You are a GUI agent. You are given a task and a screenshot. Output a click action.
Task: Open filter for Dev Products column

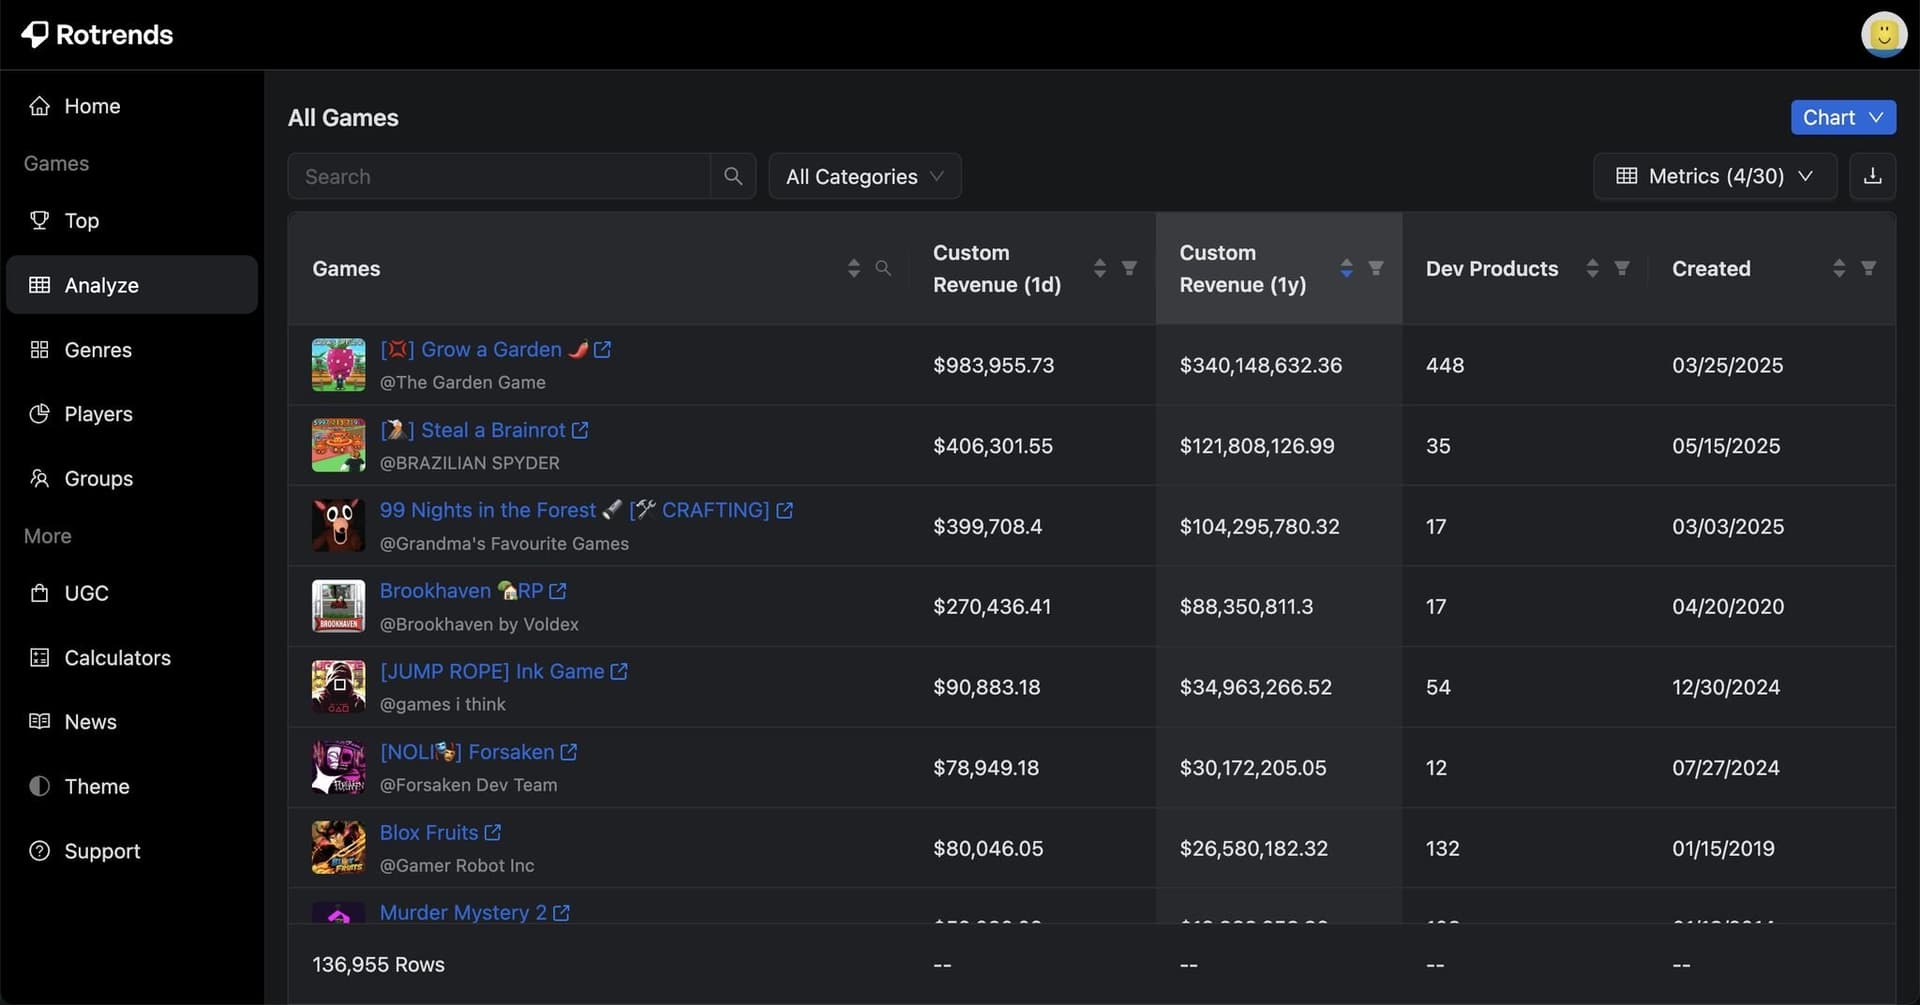coord(1622,268)
